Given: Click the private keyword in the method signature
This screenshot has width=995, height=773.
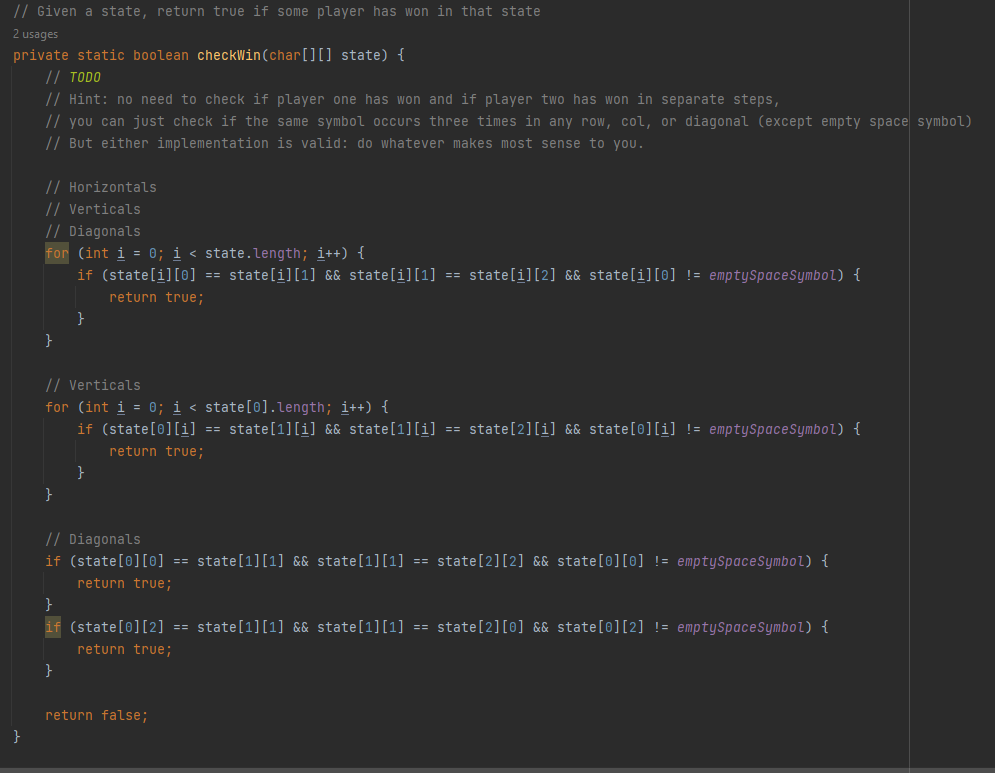Looking at the screenshot, I should coord(41,55).
